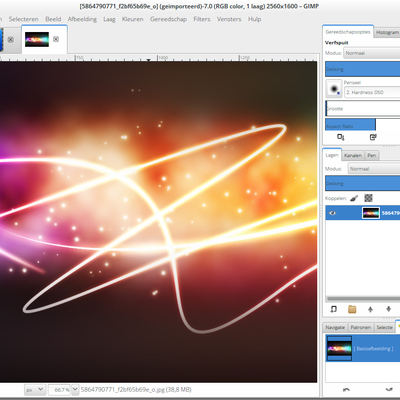
Task: Click the brush preview icon beside Penseel
Action: (334, 89)
